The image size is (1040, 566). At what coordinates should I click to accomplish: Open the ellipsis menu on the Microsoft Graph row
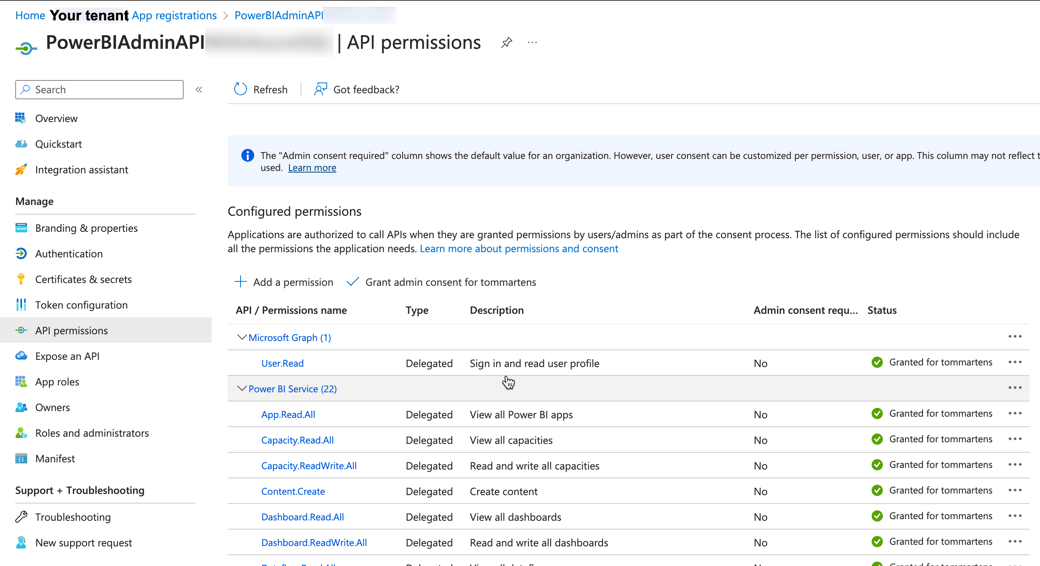pyautogui.click(x=1014, y=337)
